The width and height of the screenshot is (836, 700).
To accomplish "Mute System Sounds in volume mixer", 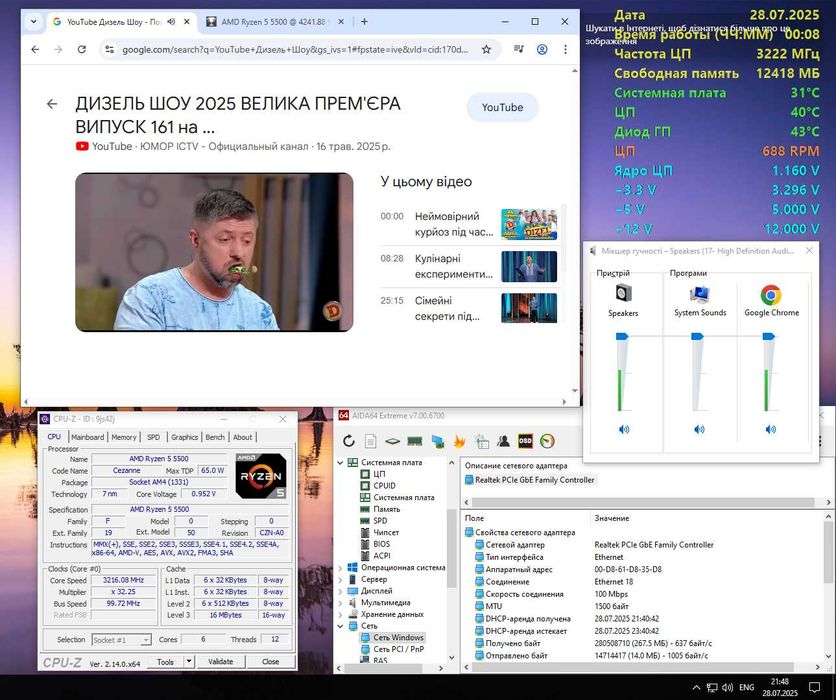I will (700, 429).
